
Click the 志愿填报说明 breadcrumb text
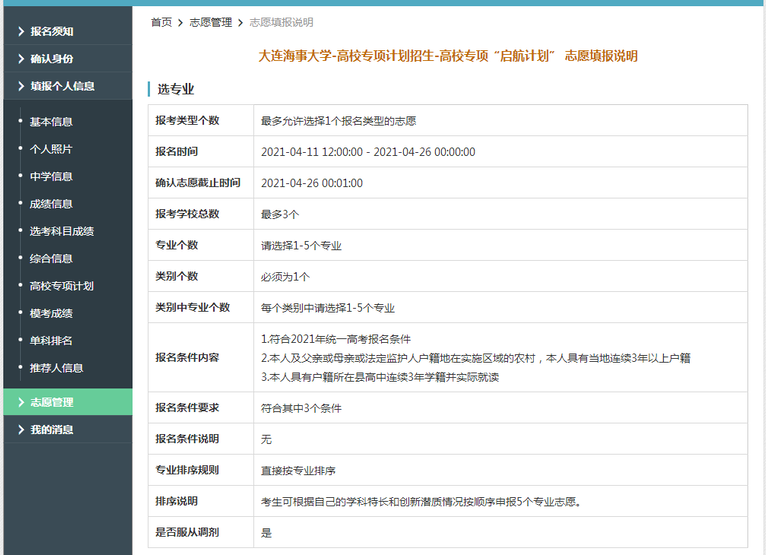[x=281, y=22]
